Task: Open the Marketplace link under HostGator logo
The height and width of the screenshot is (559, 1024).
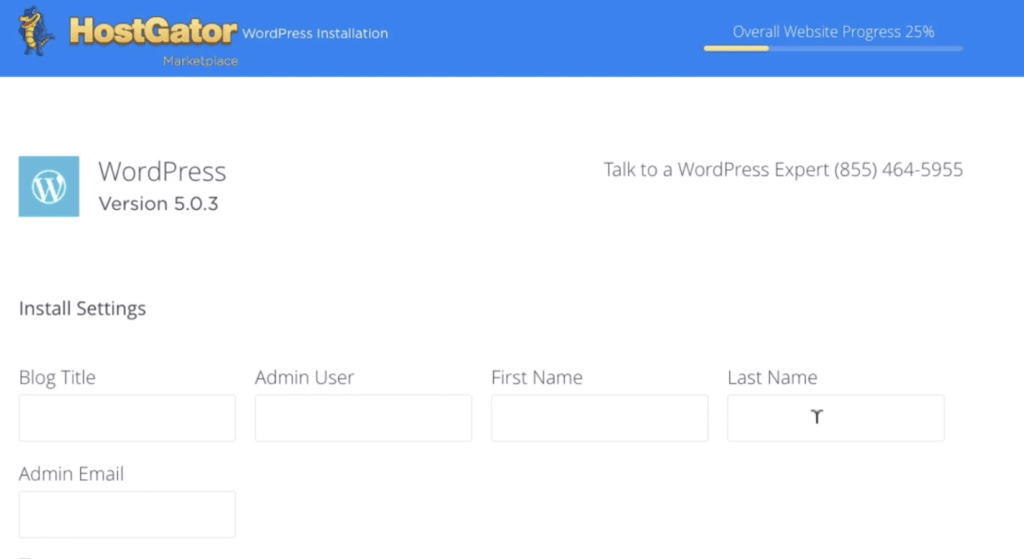Action: pyautogui.click(x=200, y=61)
